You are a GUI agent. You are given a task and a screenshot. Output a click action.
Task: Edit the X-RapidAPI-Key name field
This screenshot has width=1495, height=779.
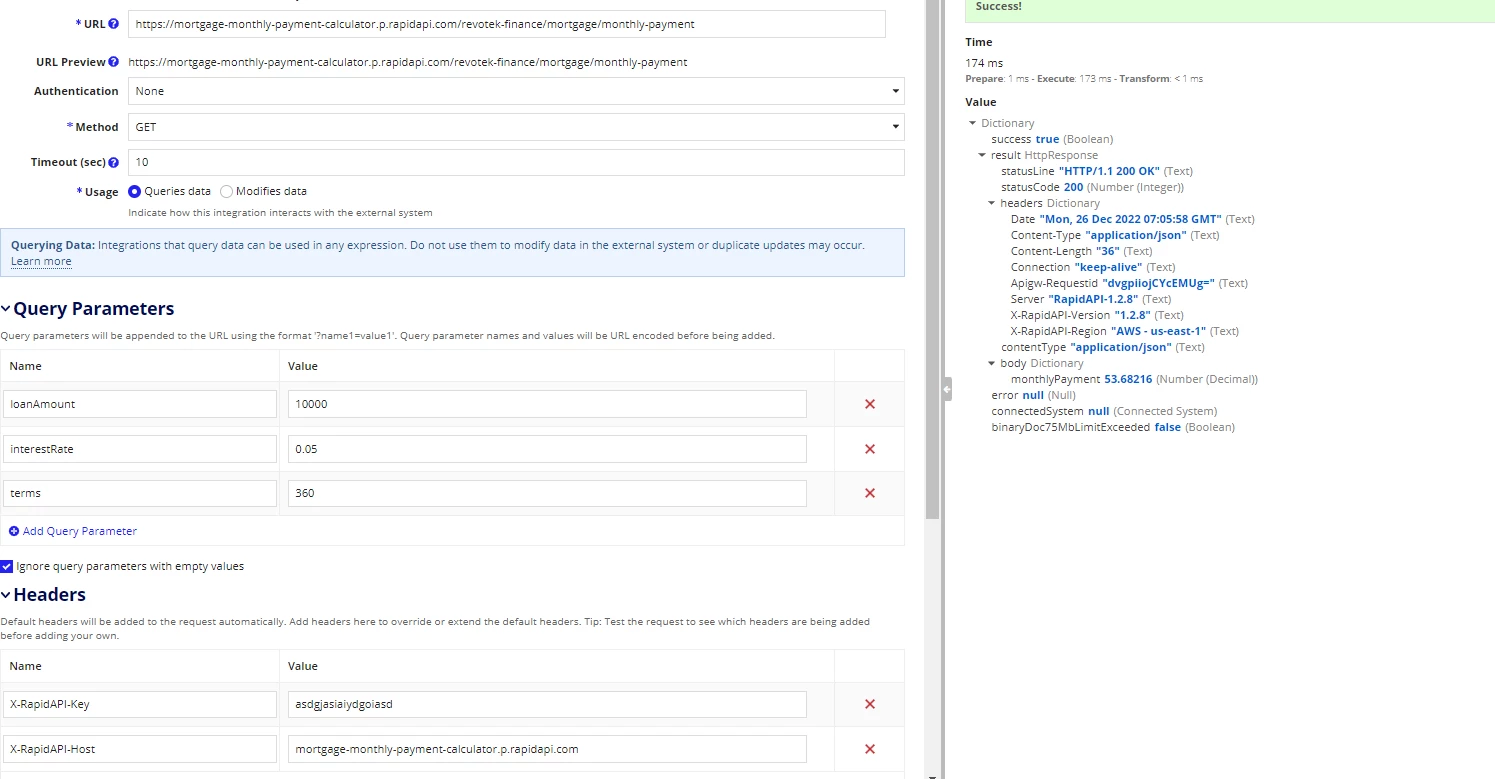[140, 704]
